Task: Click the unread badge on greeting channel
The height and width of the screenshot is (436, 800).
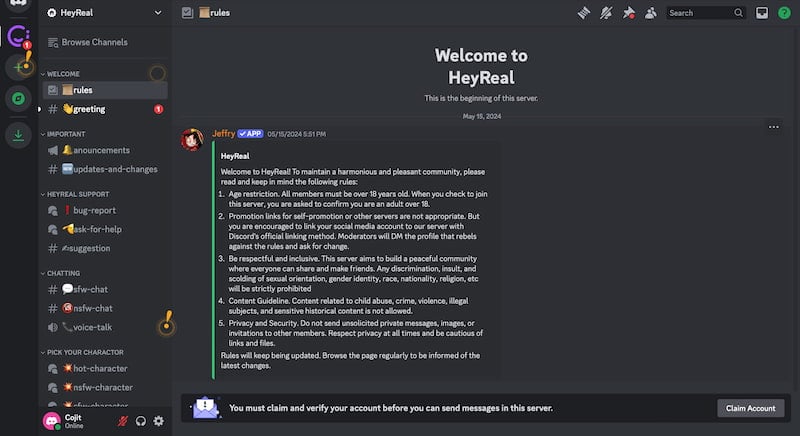Action: coord(159,109)
